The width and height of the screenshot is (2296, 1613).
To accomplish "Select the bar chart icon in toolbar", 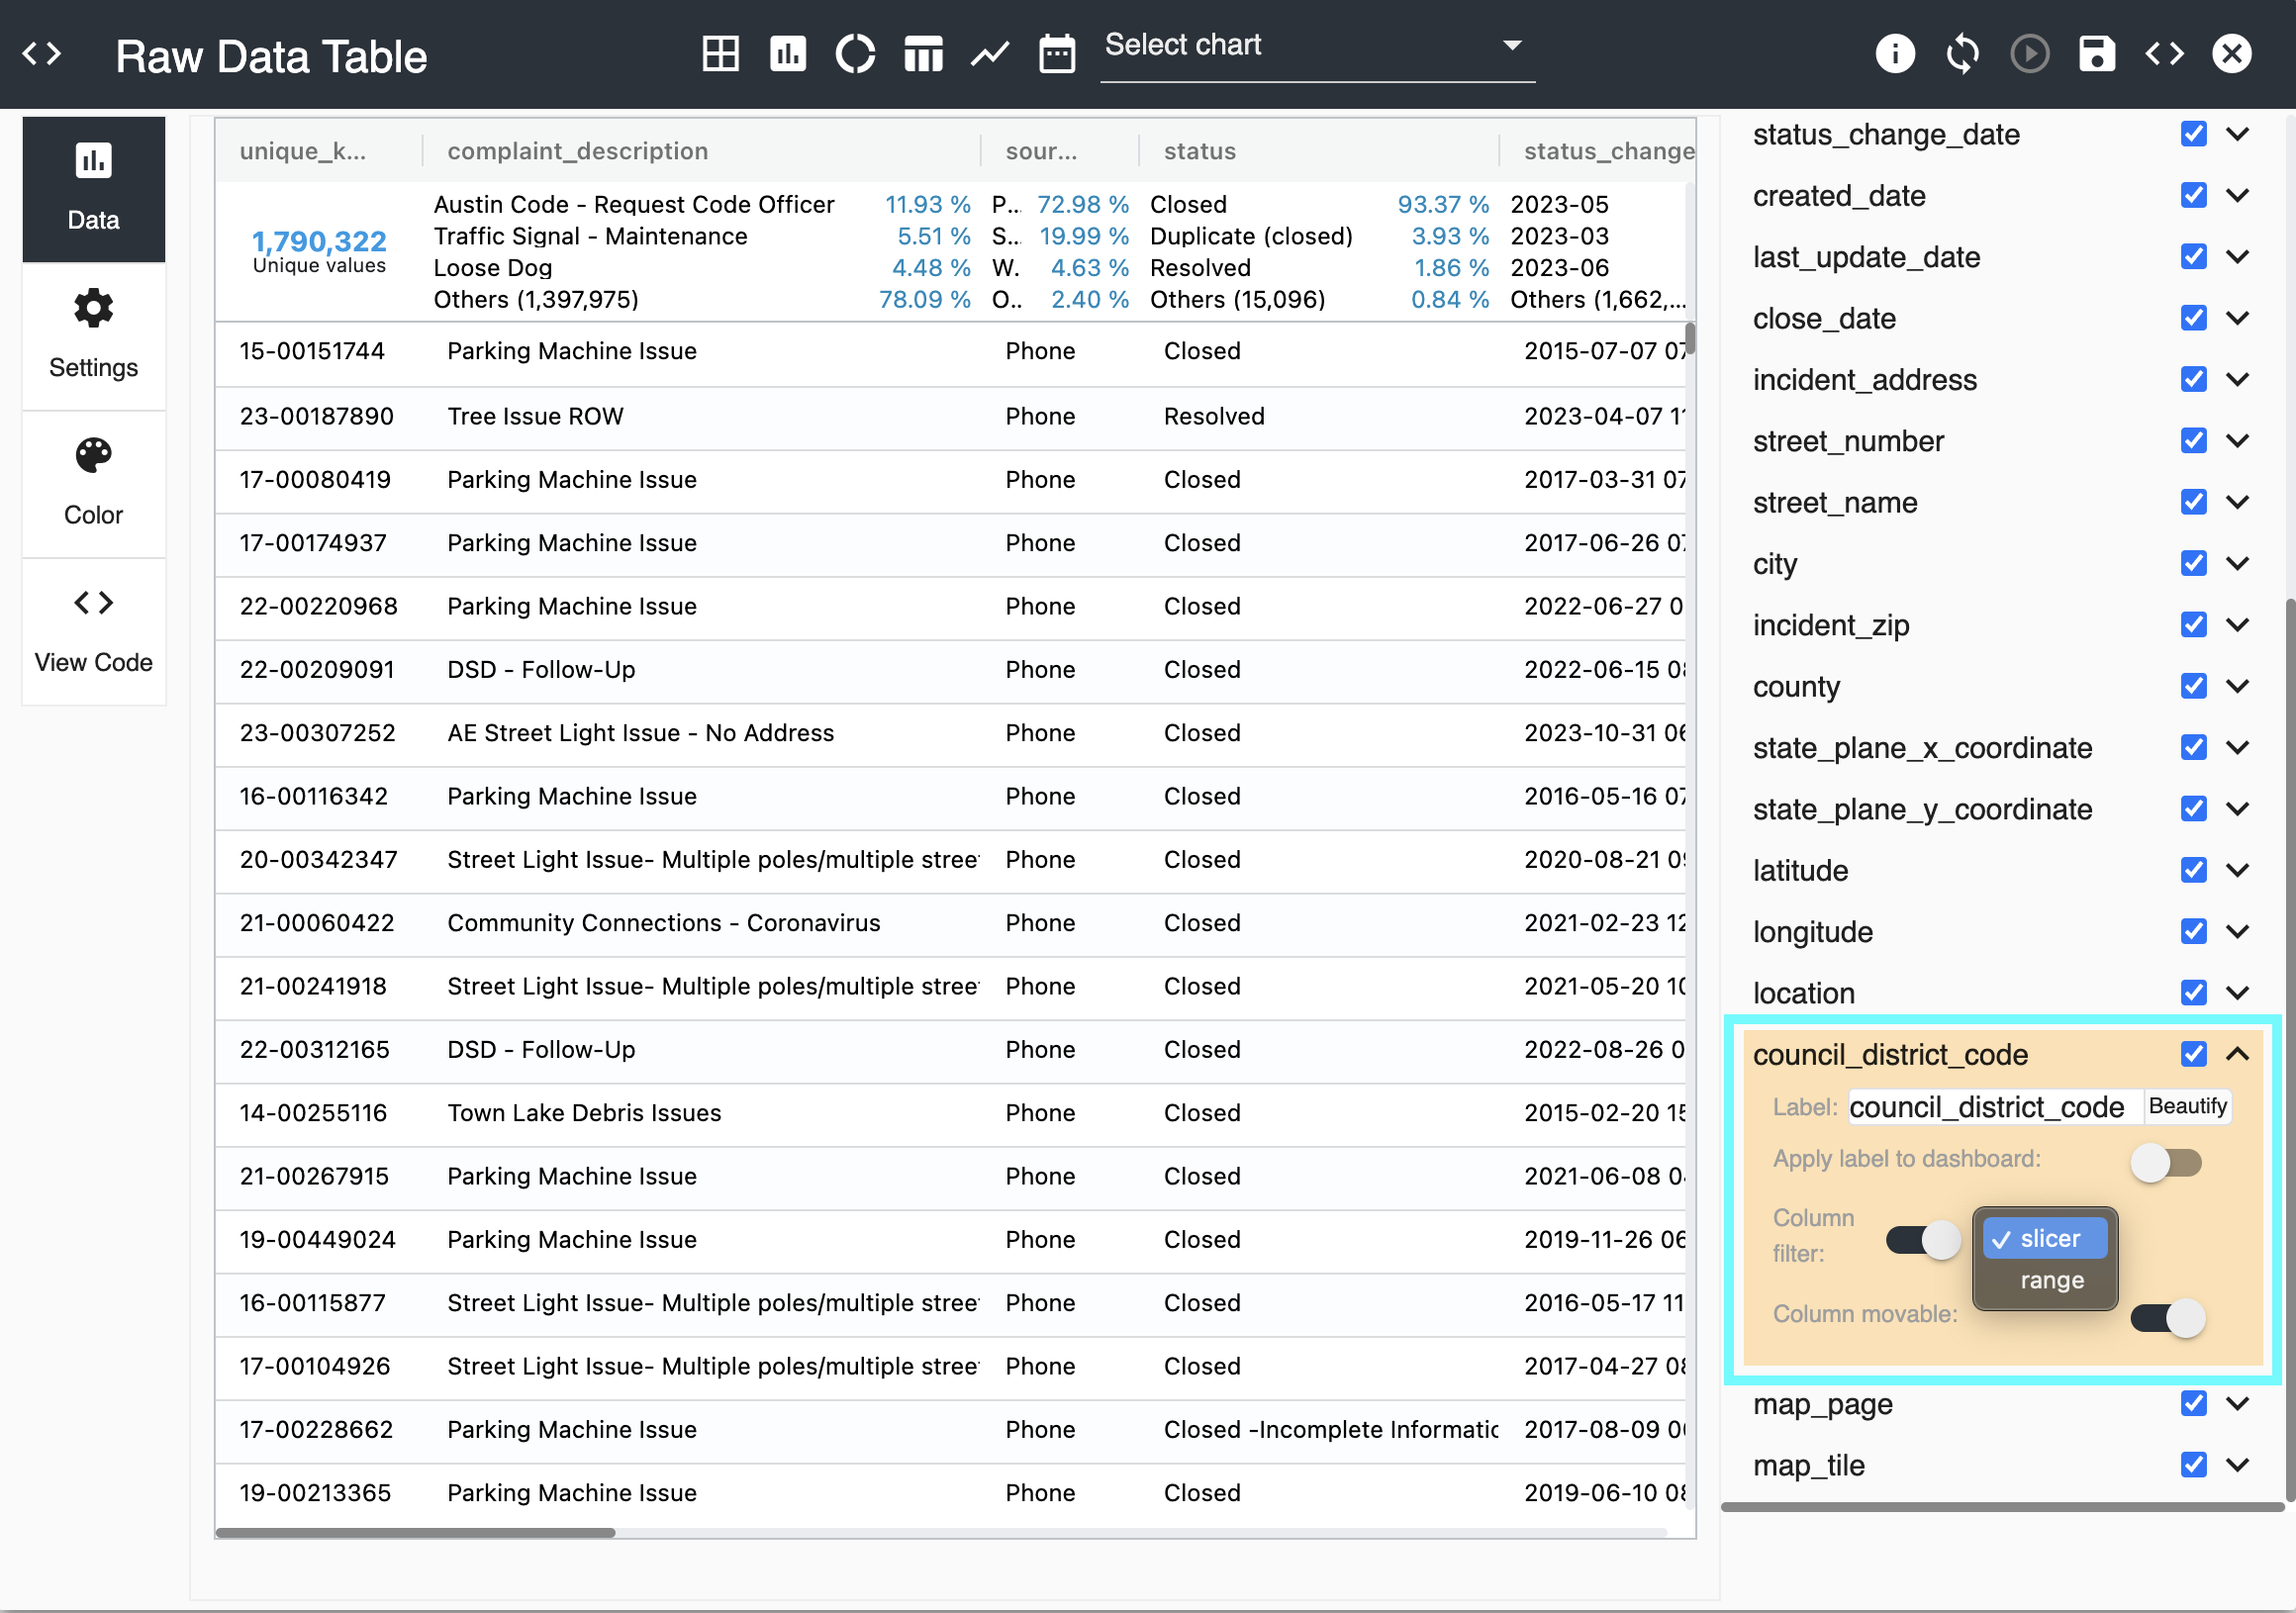I will tap(788, 53).
